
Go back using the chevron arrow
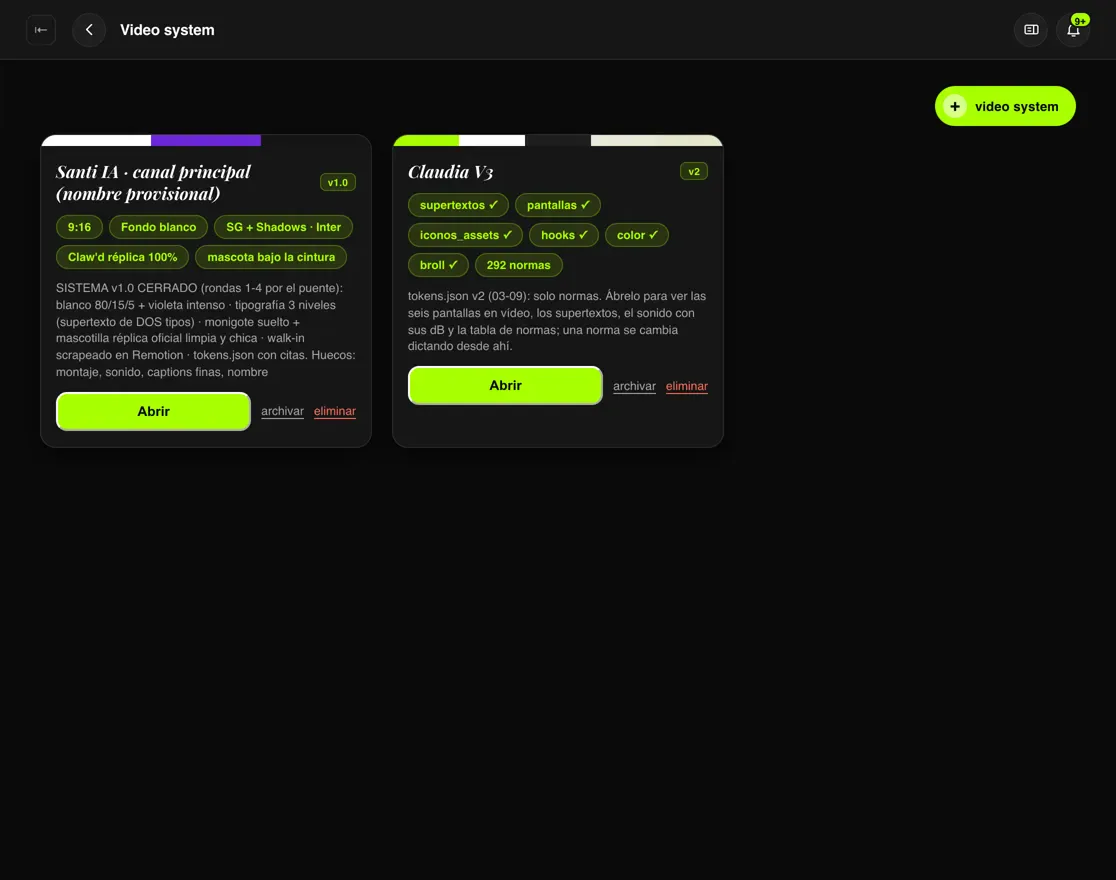[x=89, y=30]
